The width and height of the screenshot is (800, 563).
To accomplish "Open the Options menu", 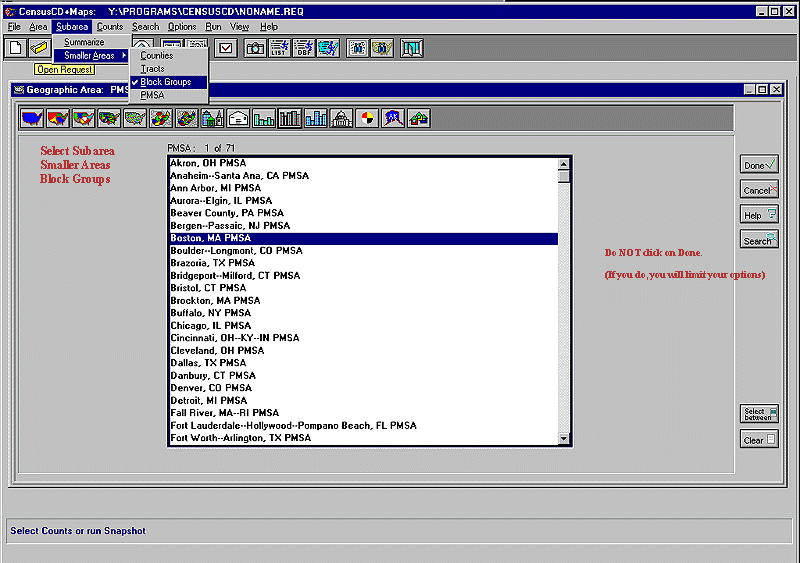I will tap(182, 27).
